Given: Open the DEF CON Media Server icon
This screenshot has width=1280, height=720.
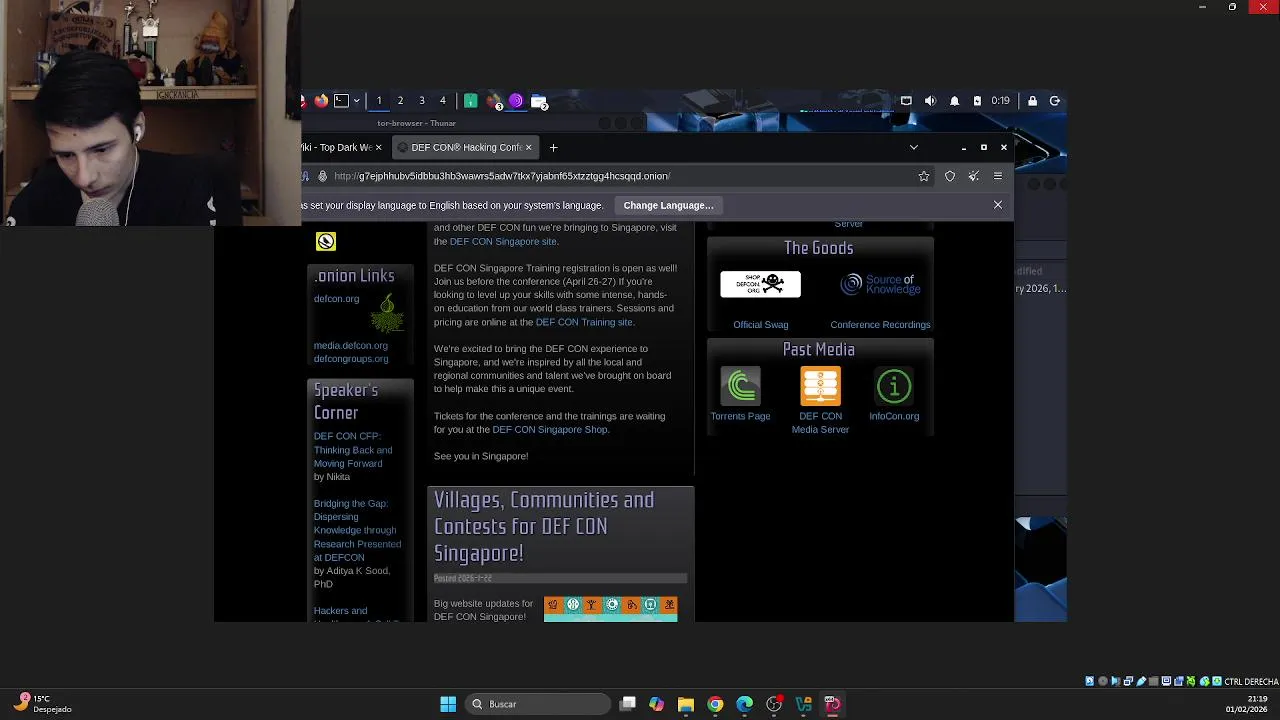Looking at the screenshot, I should [x=820, y=386].
